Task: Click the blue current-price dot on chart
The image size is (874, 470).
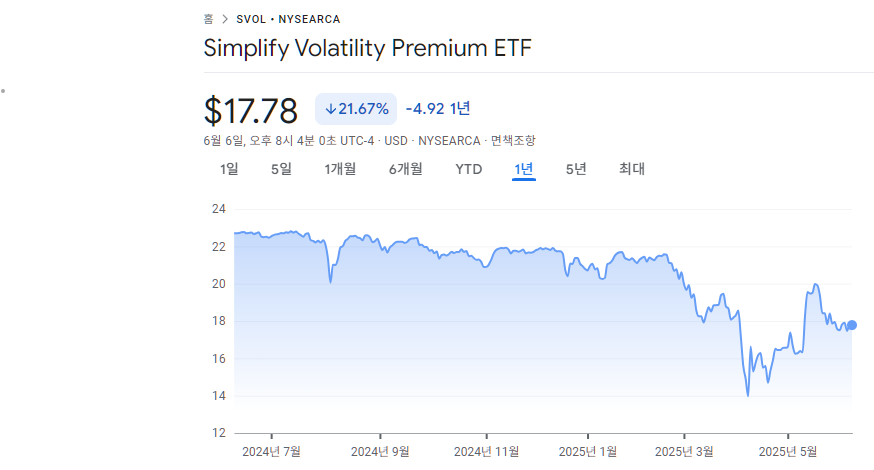Action: pyautogui.click(x=852, y=325)
